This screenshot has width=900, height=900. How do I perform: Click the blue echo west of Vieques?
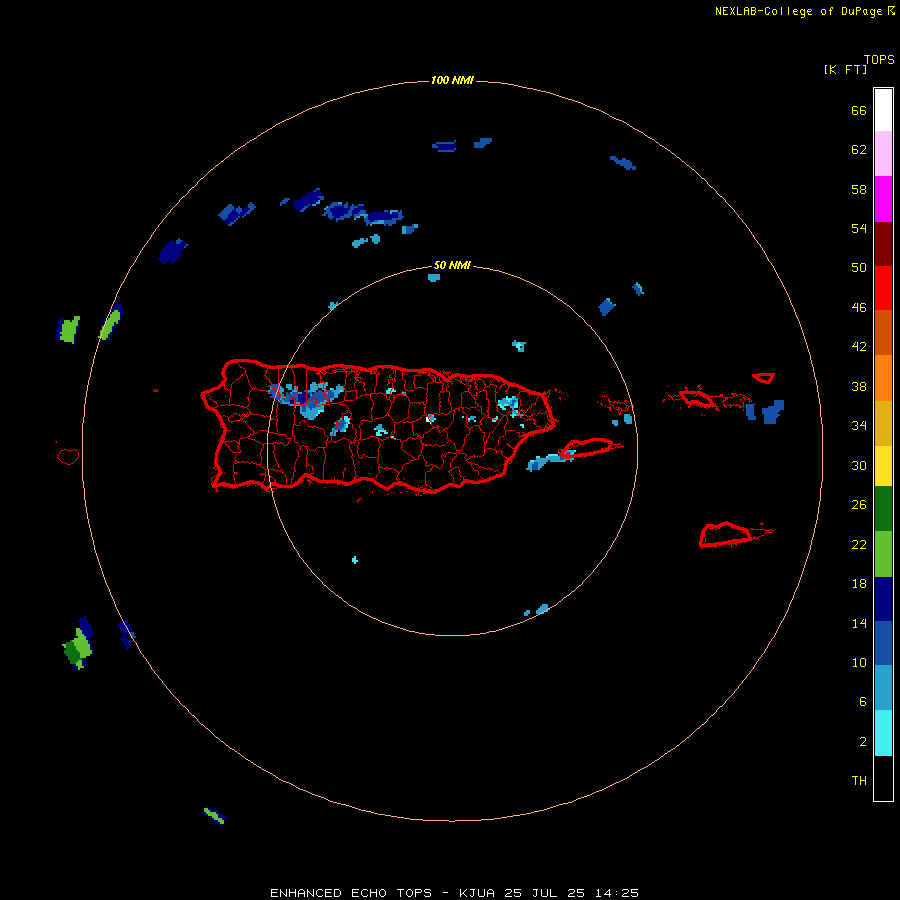[x=550, y=461]
